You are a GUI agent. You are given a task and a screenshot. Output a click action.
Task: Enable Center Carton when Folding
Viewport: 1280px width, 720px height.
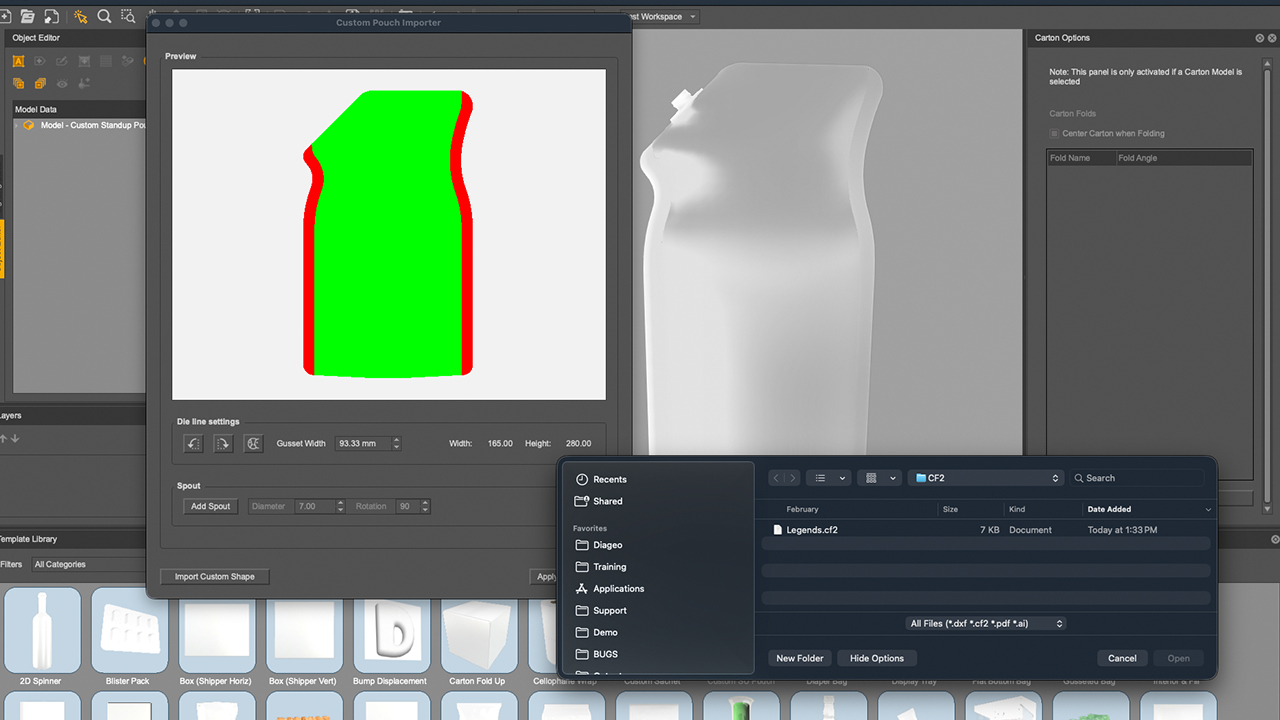1056,133
